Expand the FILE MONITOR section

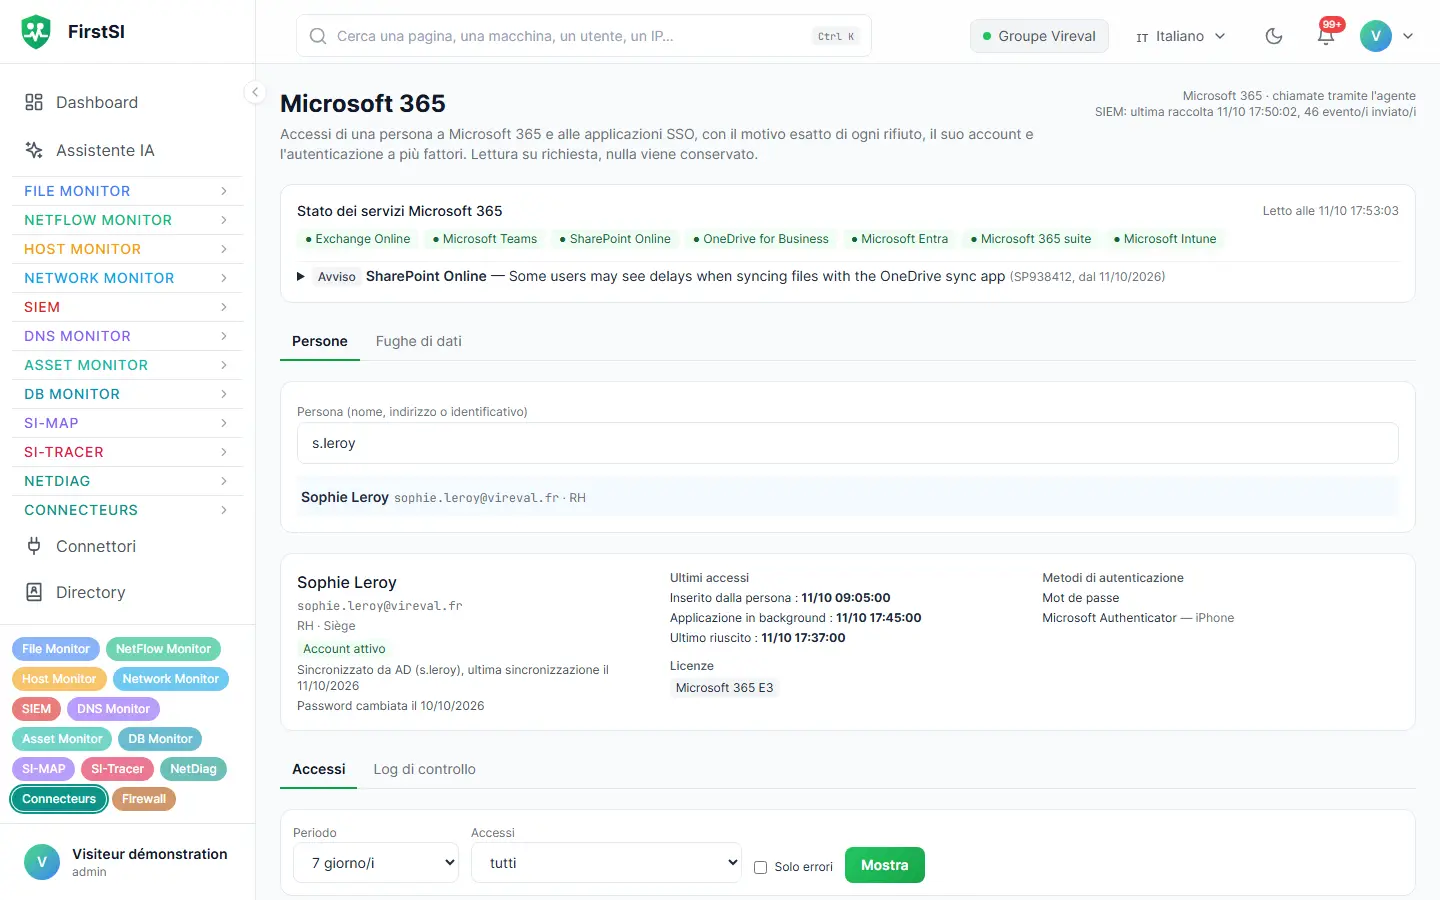(127, 191)
